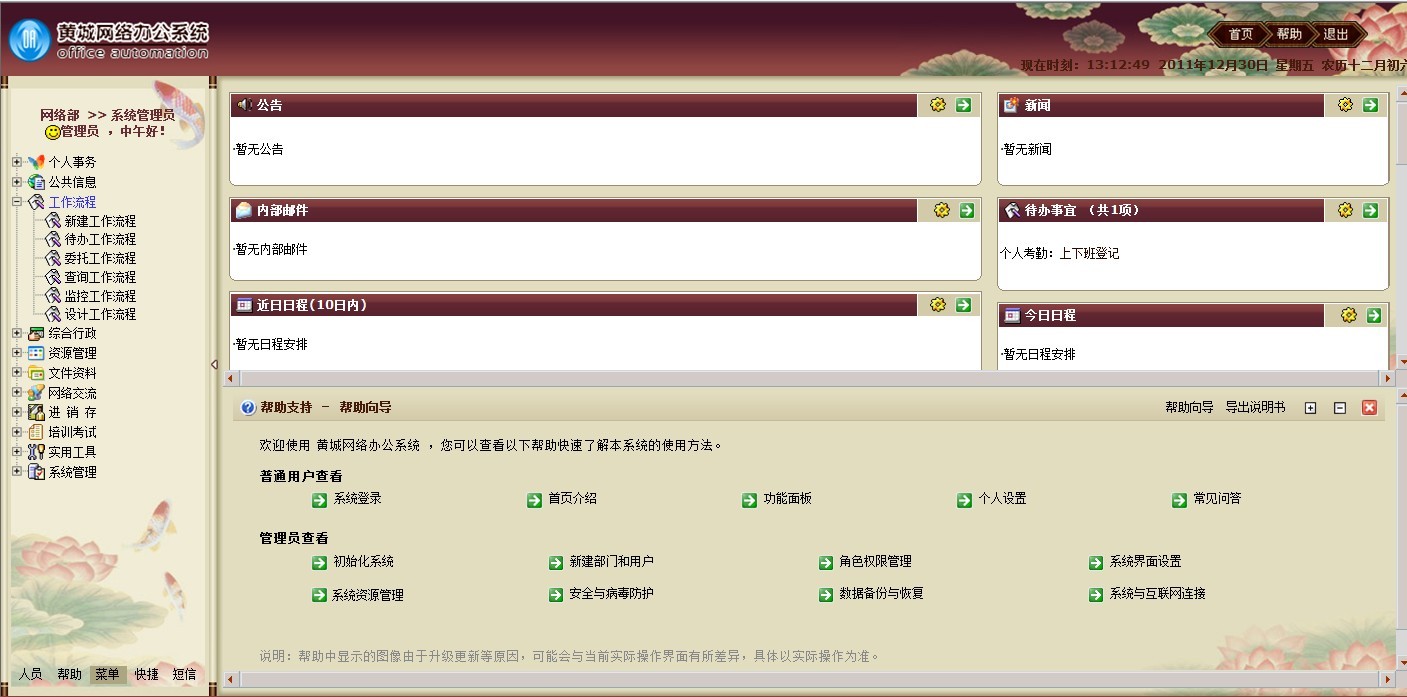This screenshot has height=697, width=1407.
Task: Click the sidebar collapse arrow handle
Action: click(214, 365)
